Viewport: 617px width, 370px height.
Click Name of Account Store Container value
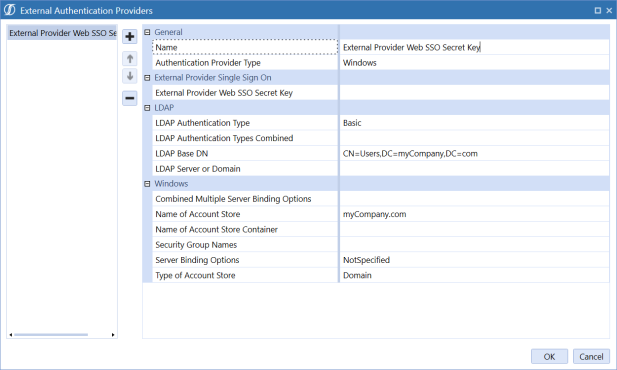(474, 229)
